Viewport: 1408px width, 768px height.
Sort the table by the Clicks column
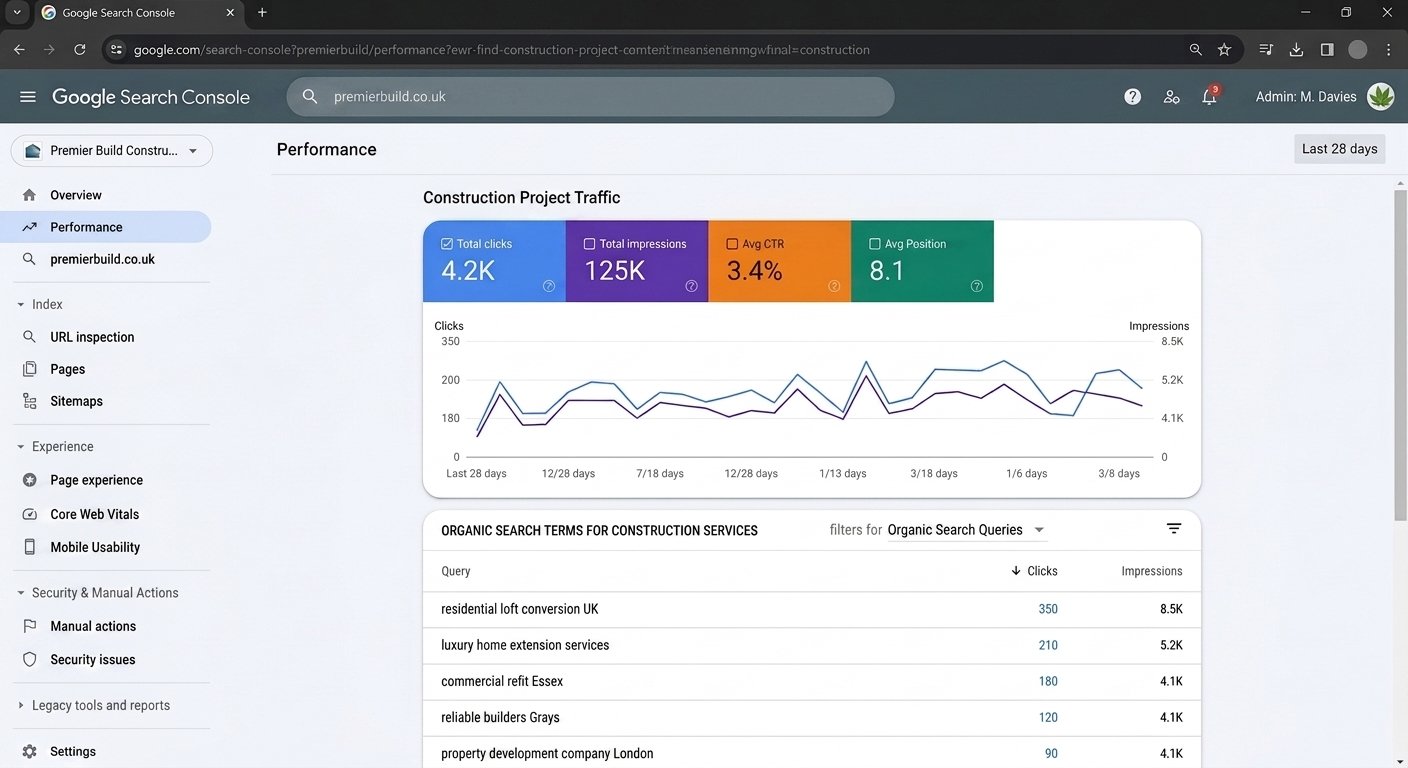point(1034,571)
